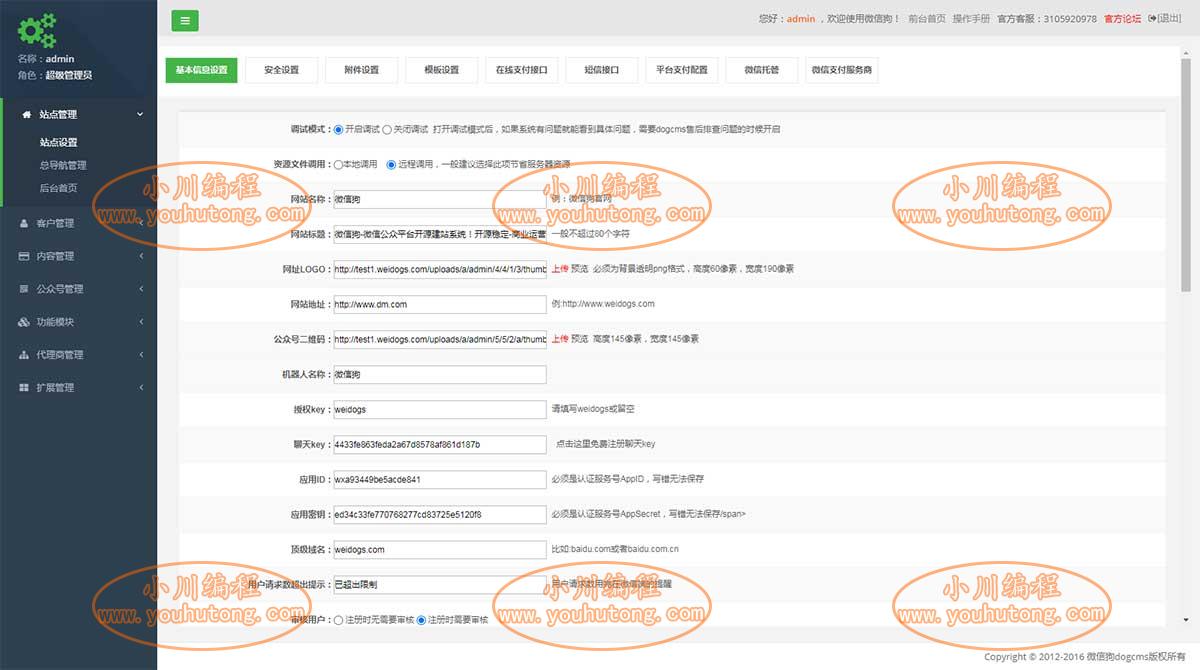Select 注册时需要审核 radio

(421, 620)
